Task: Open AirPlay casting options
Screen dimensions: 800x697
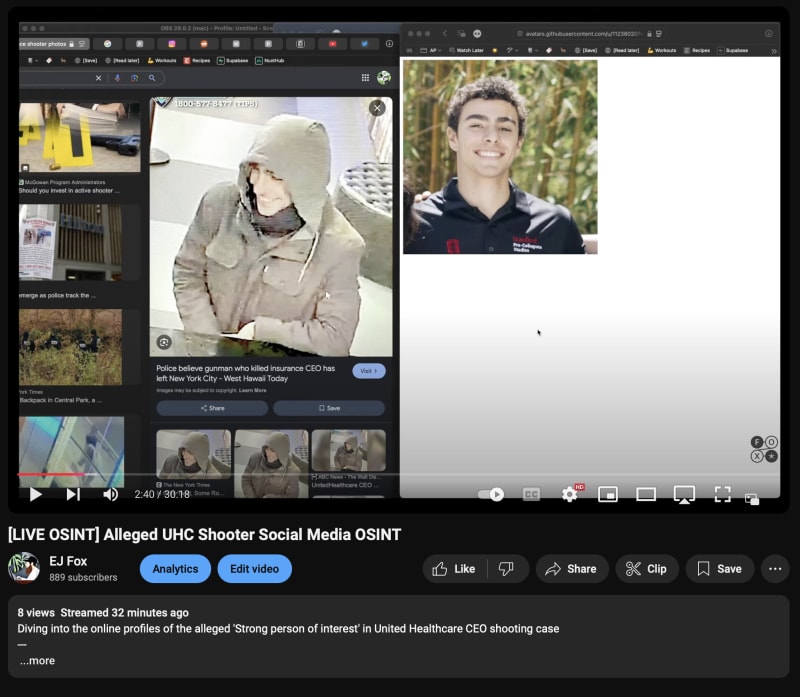Action: 684,494
